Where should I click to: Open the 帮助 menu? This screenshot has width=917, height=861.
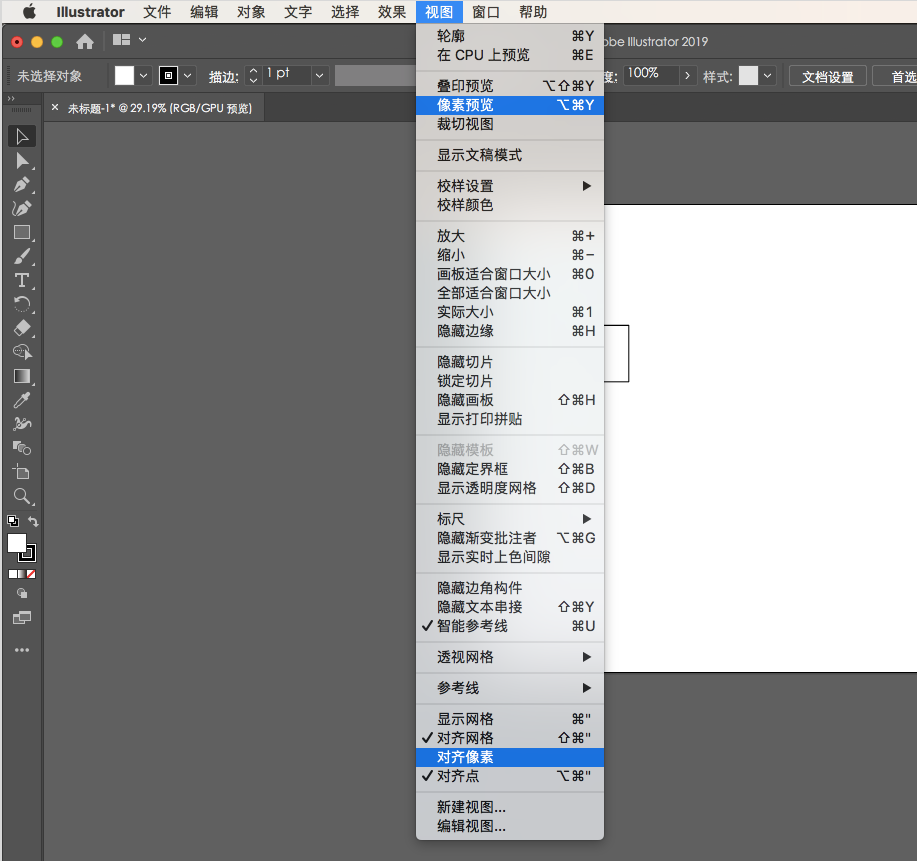(533, 12)
